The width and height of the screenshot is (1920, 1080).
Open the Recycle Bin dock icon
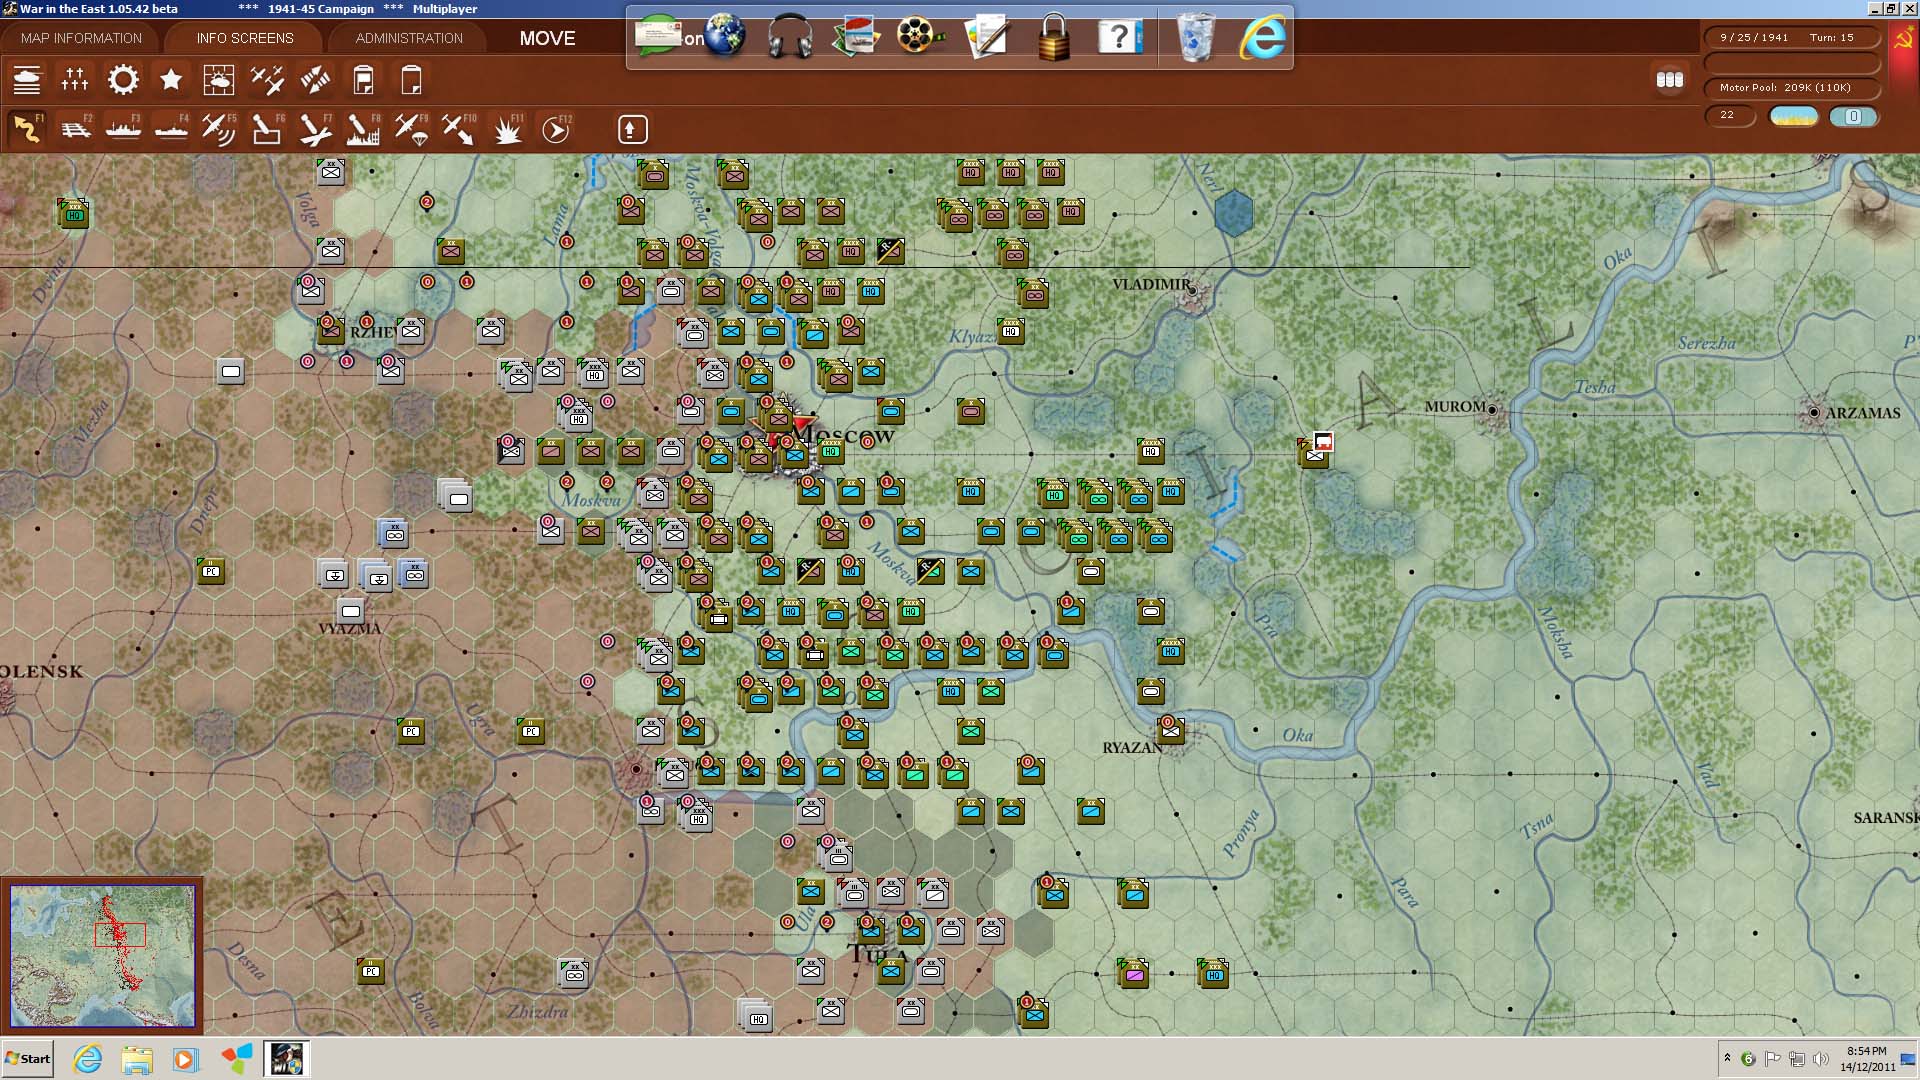(1195, 37)
